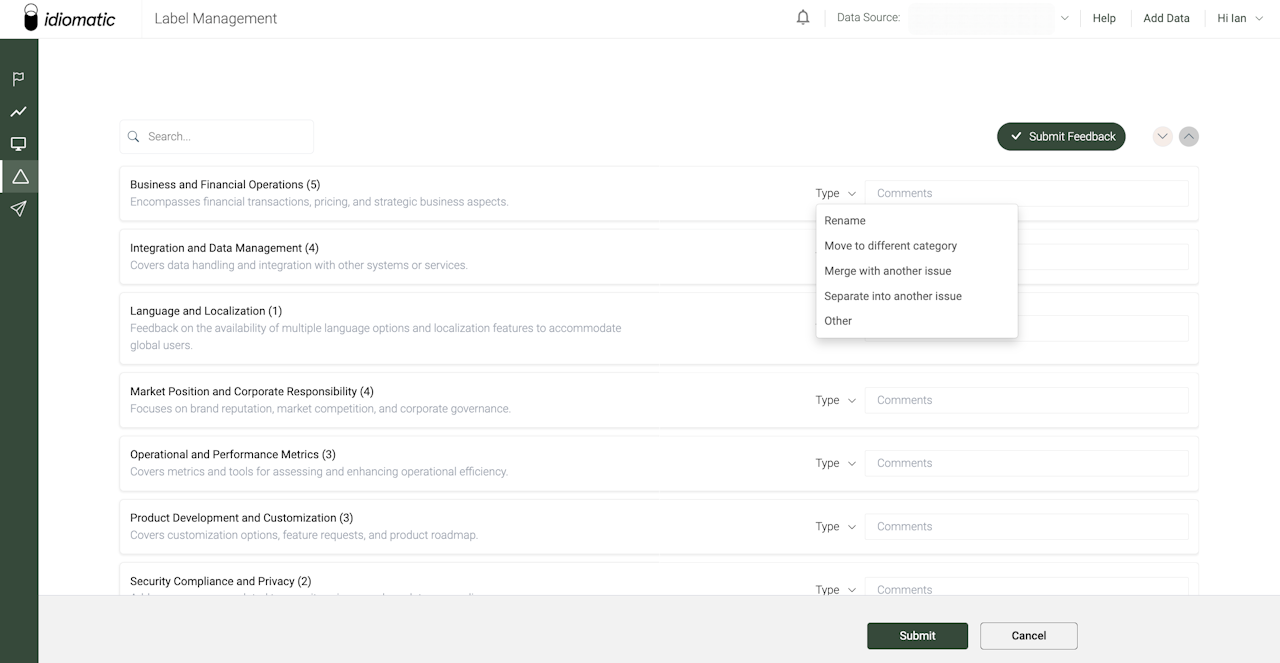Open the monitor icon in sidebar

(x=19, y=144)
